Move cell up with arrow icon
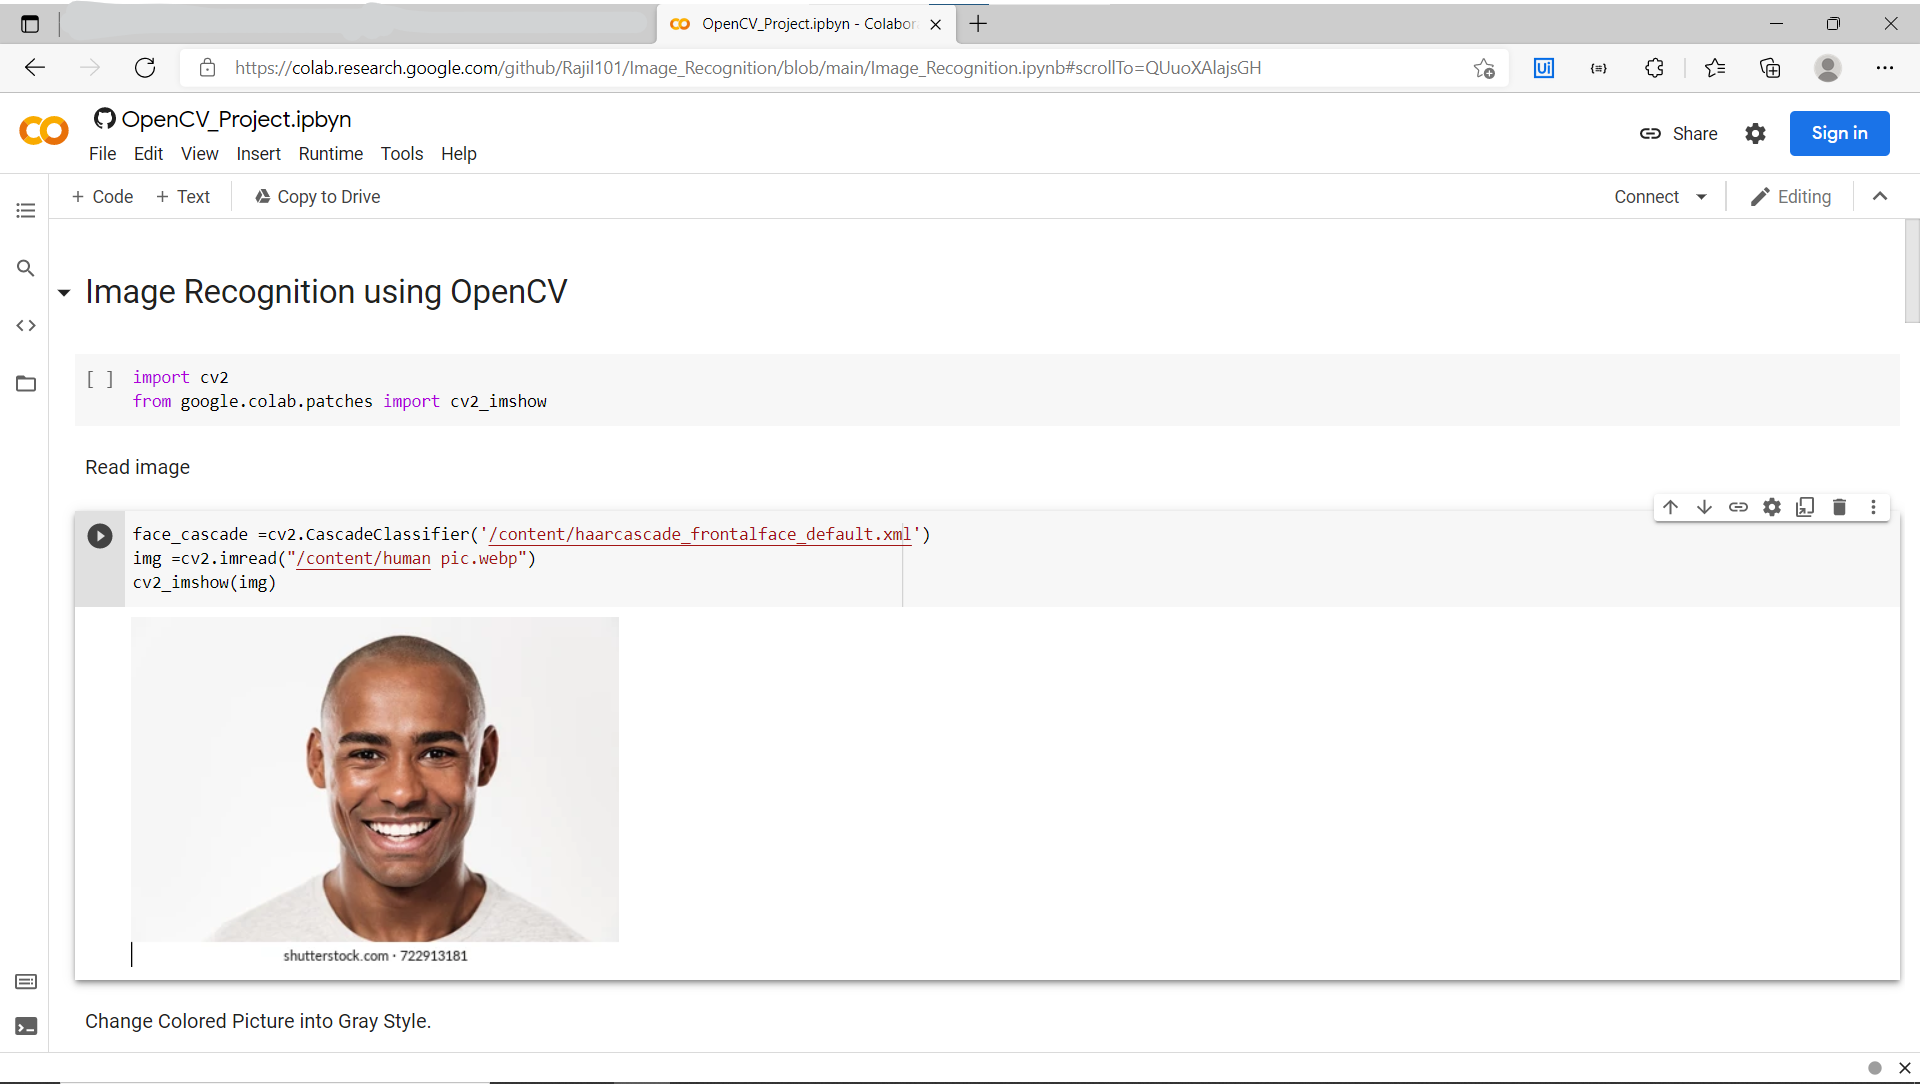Screen dimensions: 1920x1084 tap(1670, 507)
